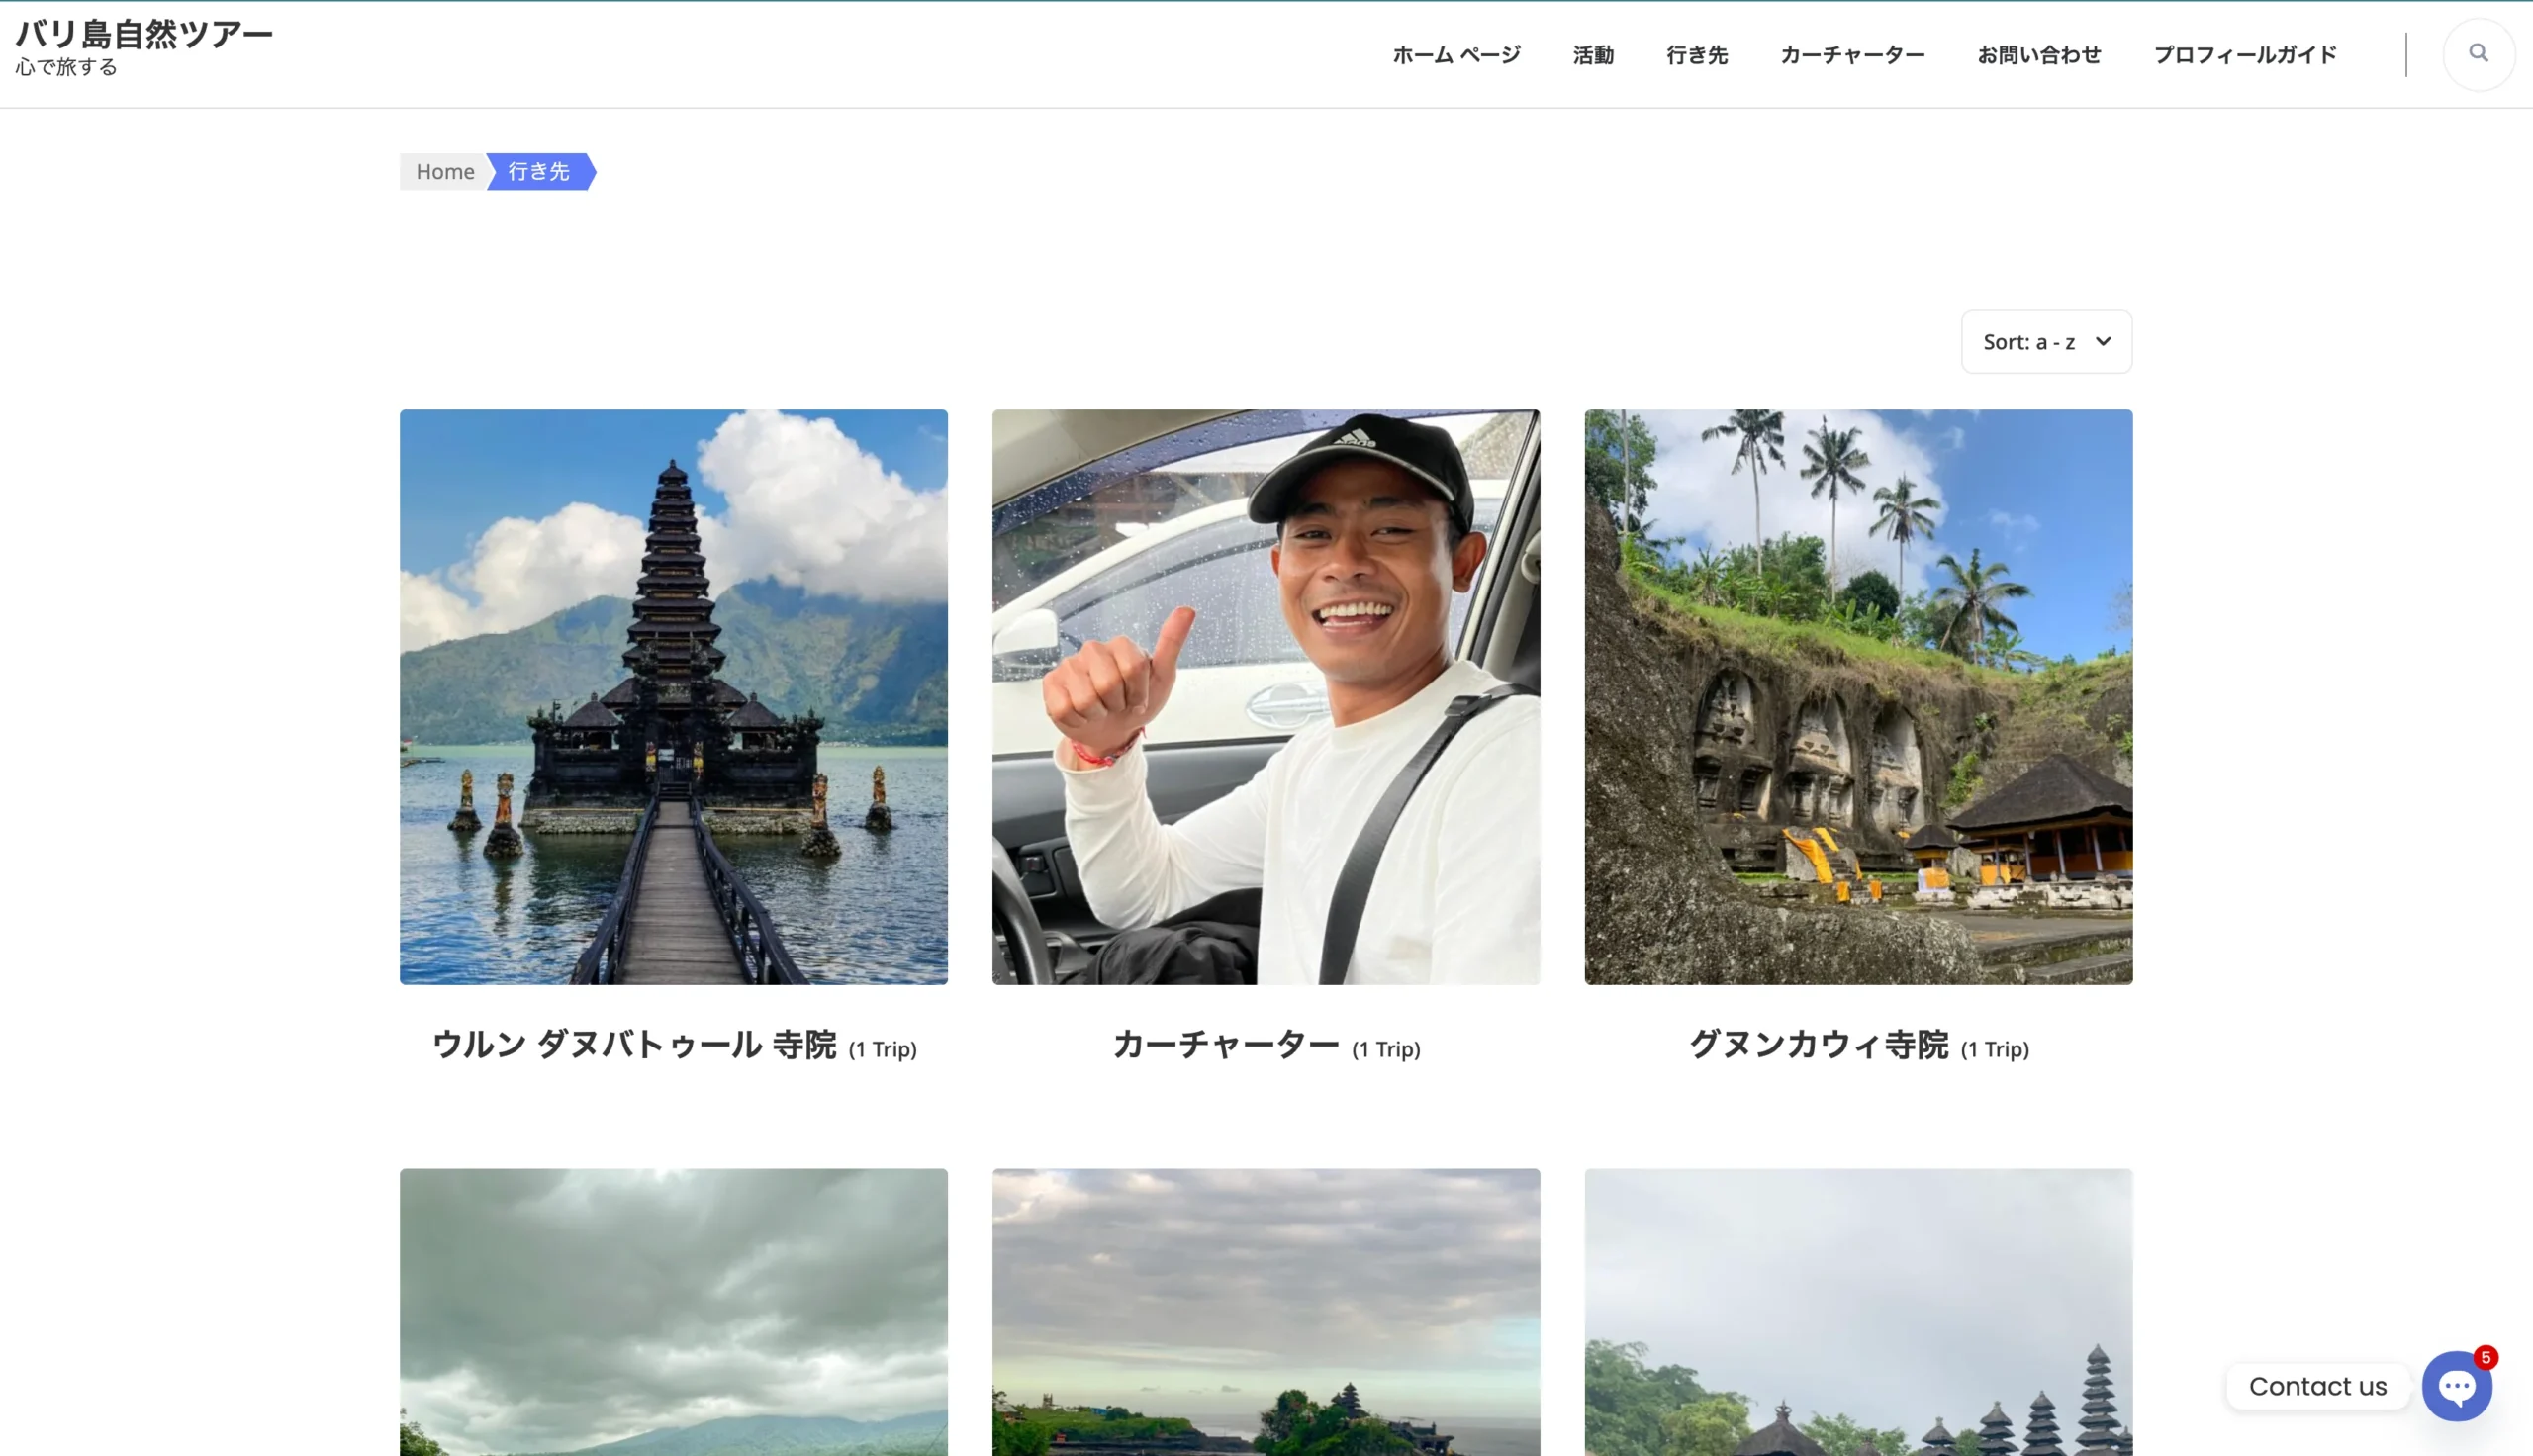
Task: Open ウルン ダヌバトゥール 寺院 title link
Action: coord(634,1045)
